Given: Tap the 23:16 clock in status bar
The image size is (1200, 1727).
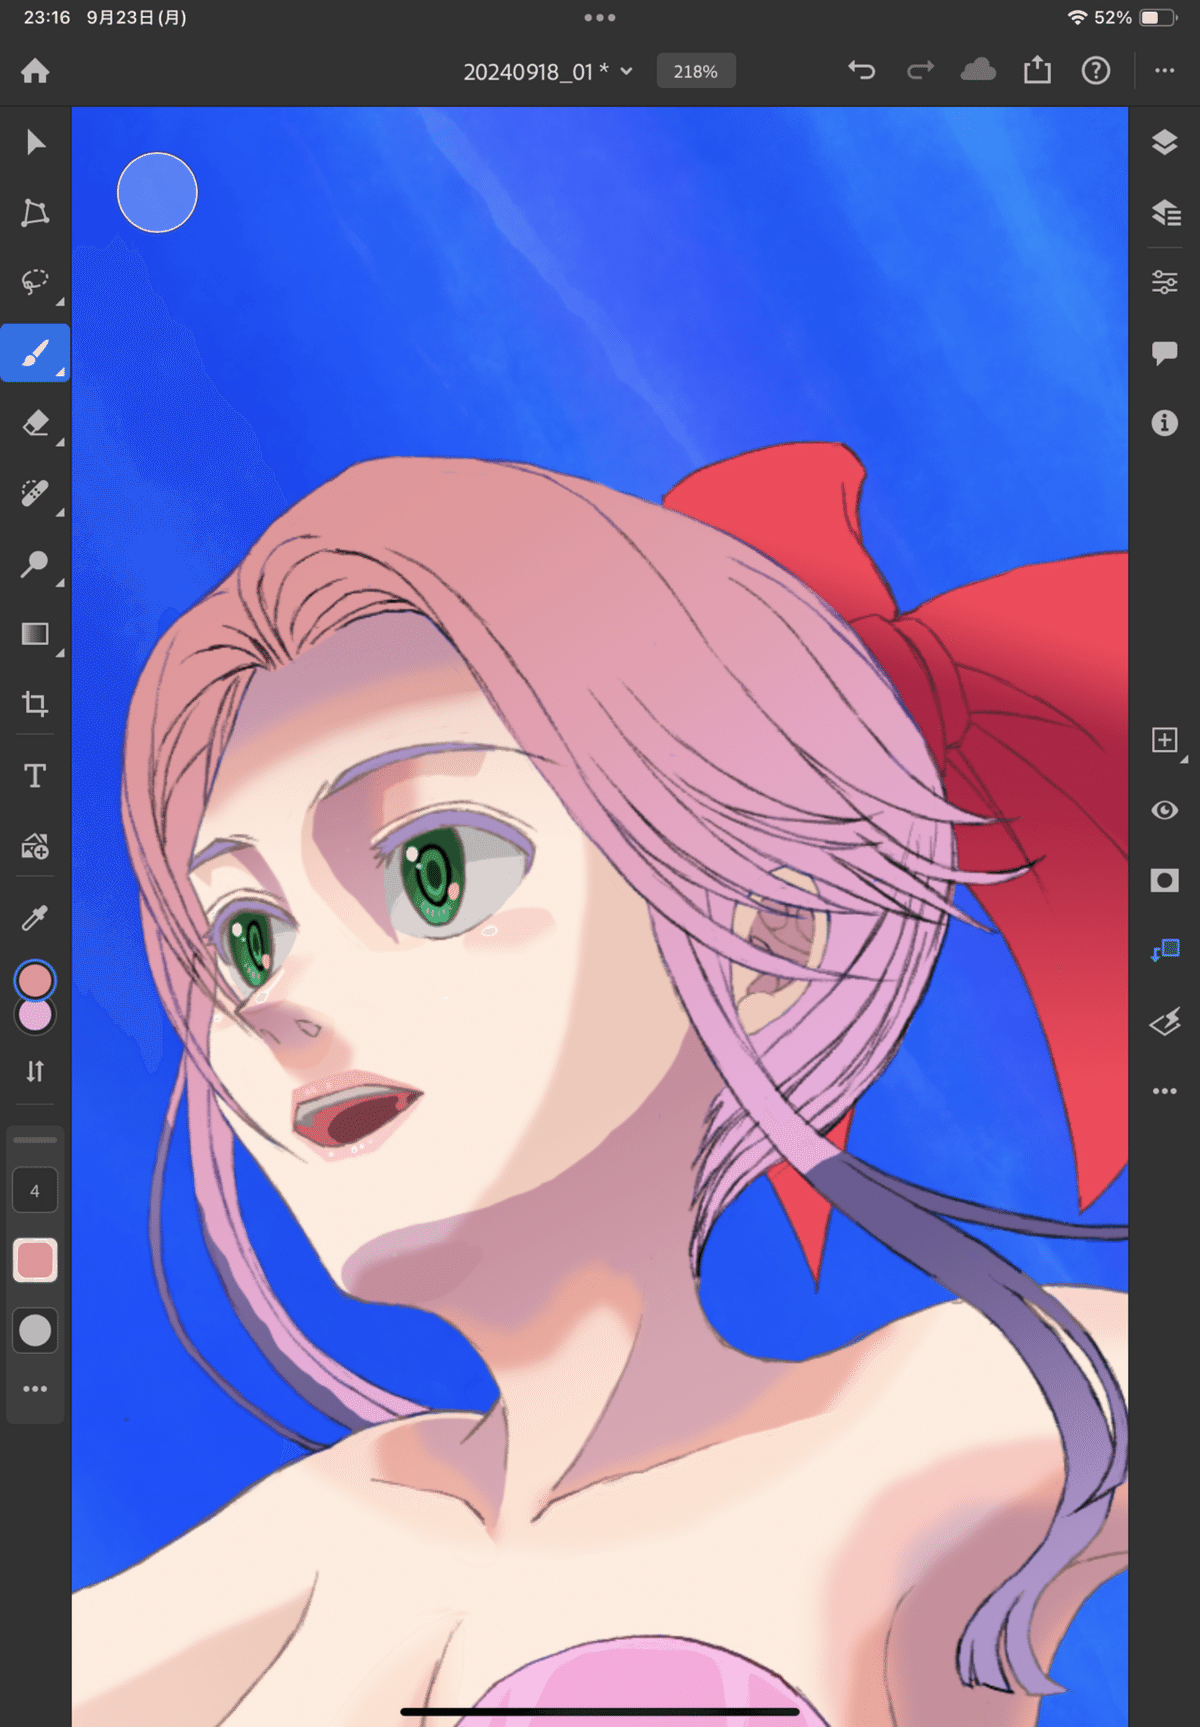Looking at the screenshot, I should click(x=47, y=17).
